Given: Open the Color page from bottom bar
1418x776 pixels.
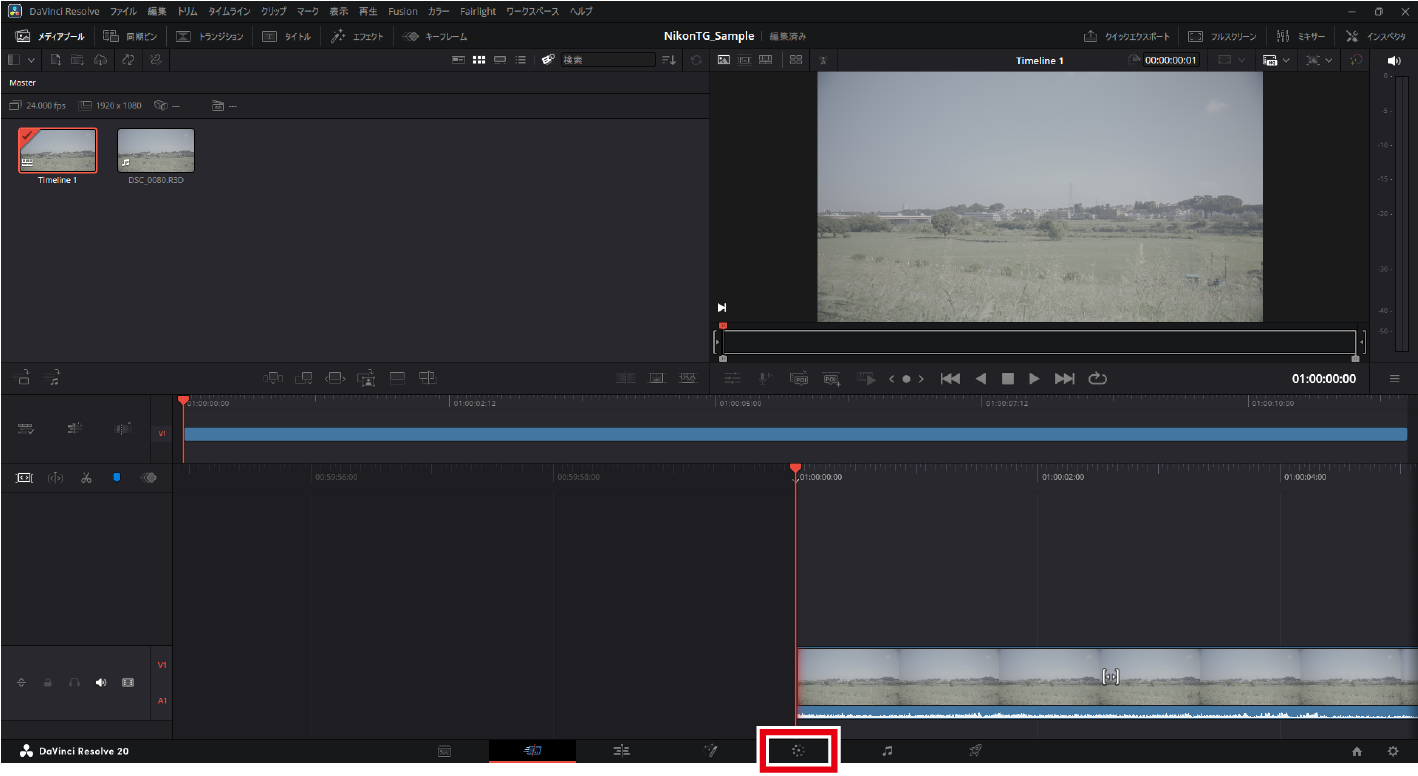Looking at the screenshot, I should (x=797, y=751).
